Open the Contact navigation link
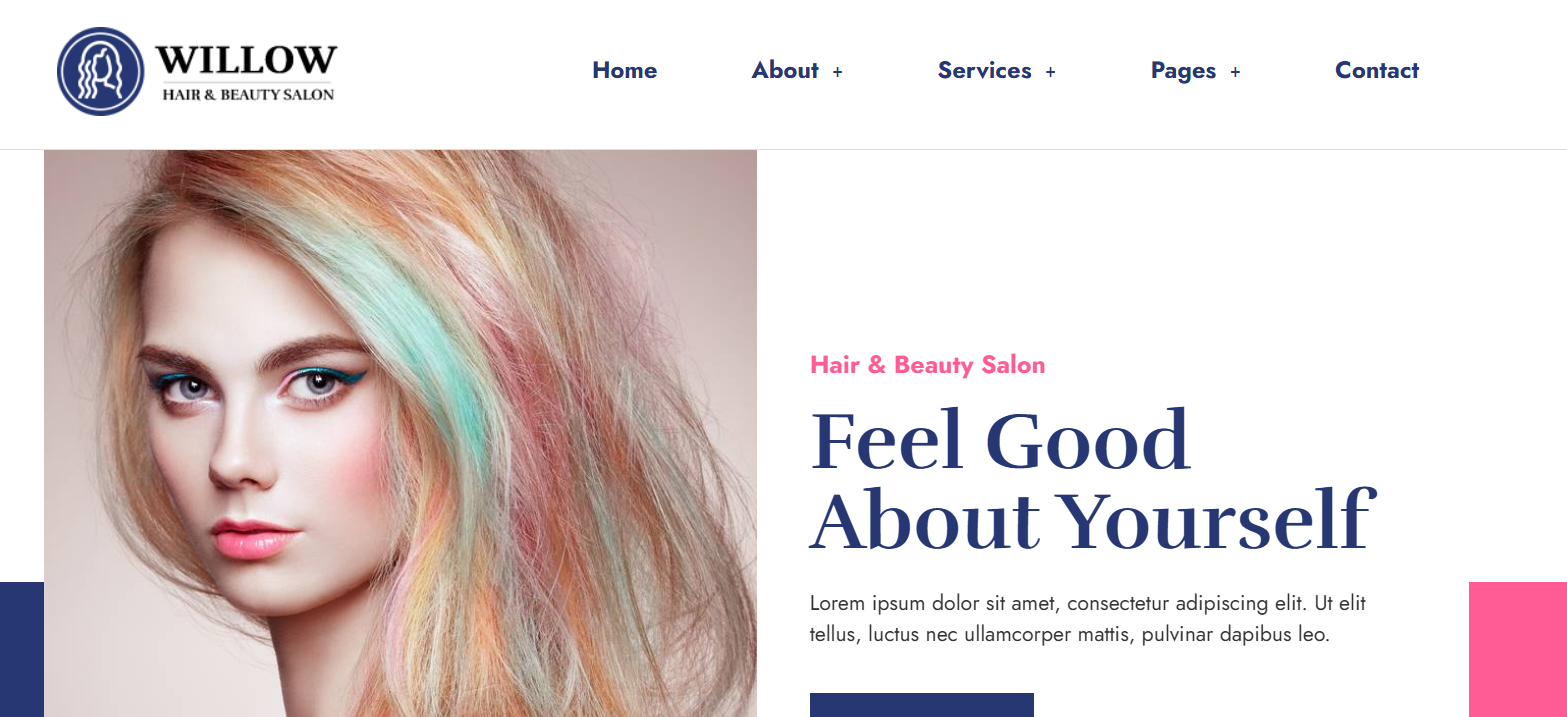 click(x=1377, y=70)
